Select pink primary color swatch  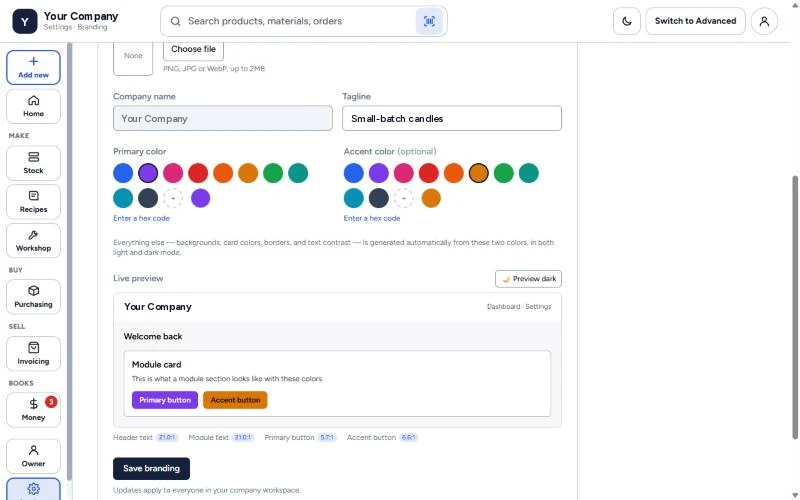click(x=173, y=173)
